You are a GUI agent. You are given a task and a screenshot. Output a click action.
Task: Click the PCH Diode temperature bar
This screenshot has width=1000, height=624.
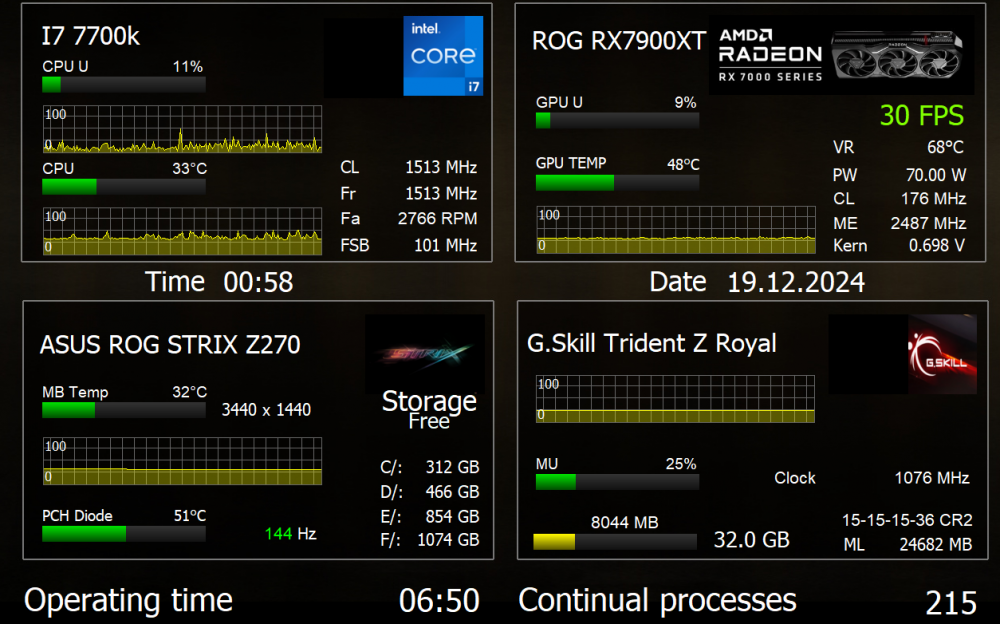point(124,534)
